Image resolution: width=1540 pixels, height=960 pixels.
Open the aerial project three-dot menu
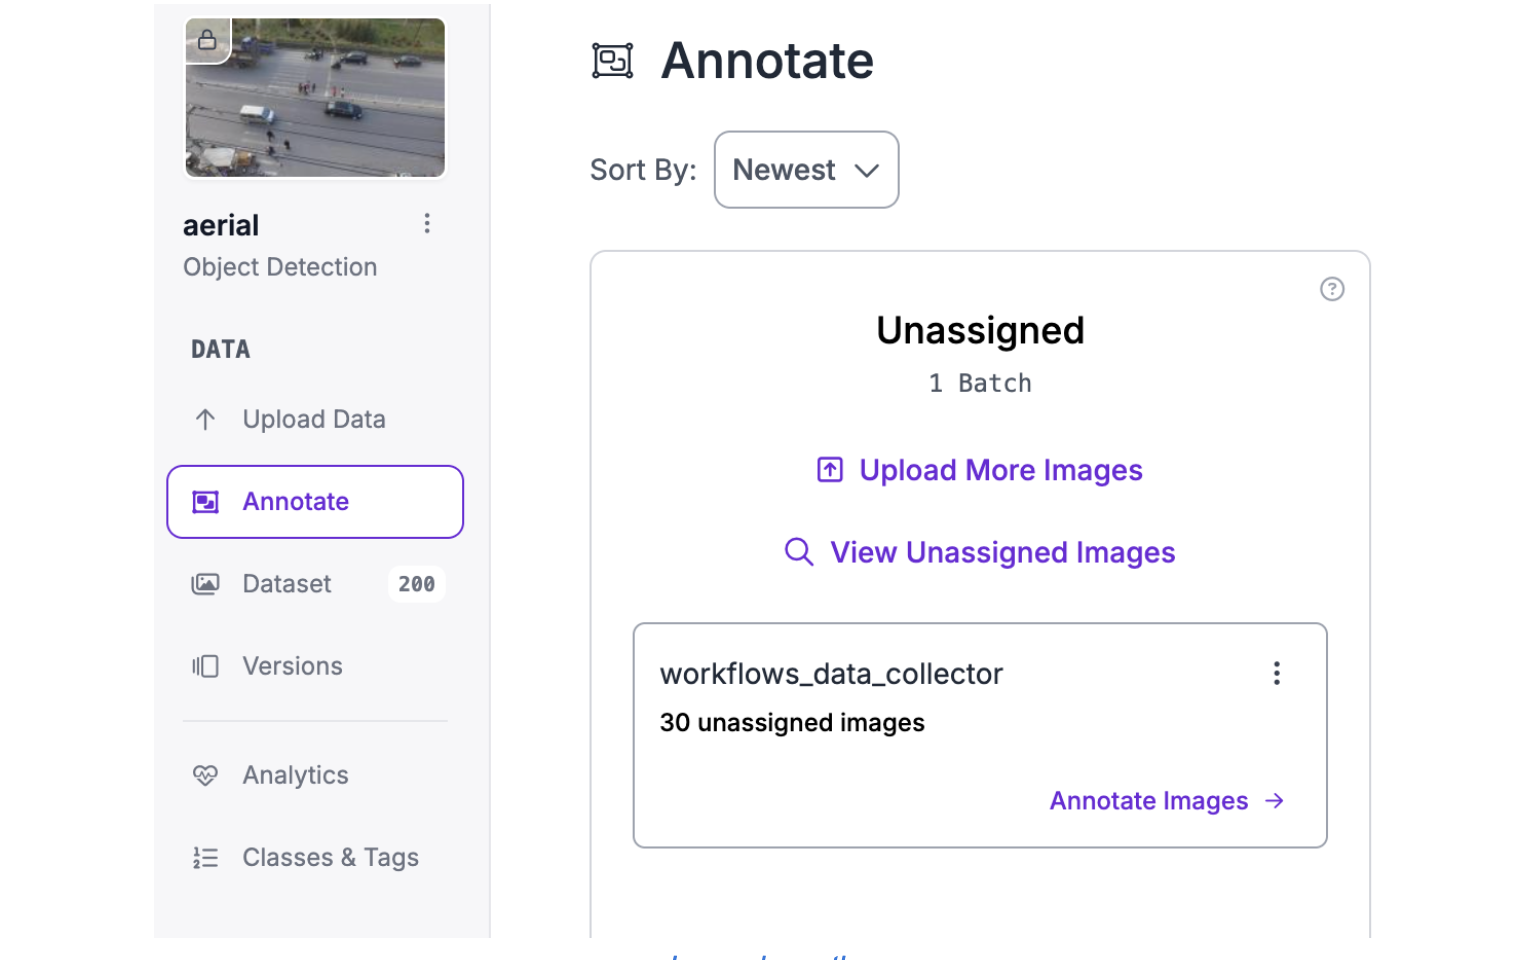click(427, 223)
